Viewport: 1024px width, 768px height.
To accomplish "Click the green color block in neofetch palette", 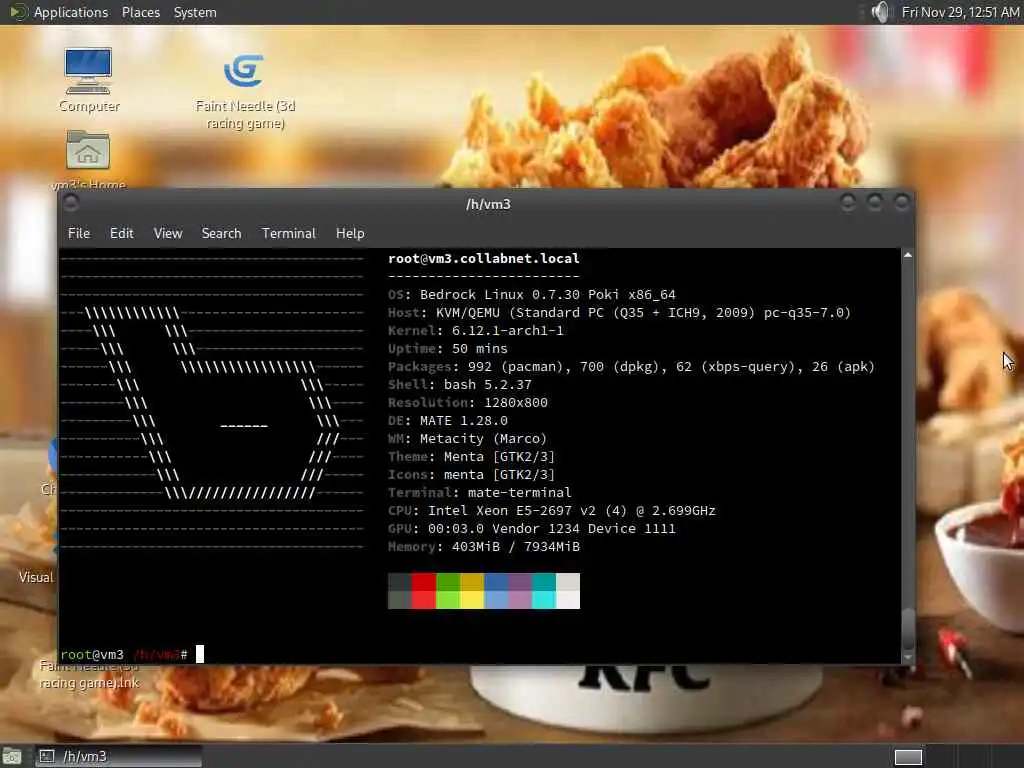I will pyautogui.click(x=448, y=591).
